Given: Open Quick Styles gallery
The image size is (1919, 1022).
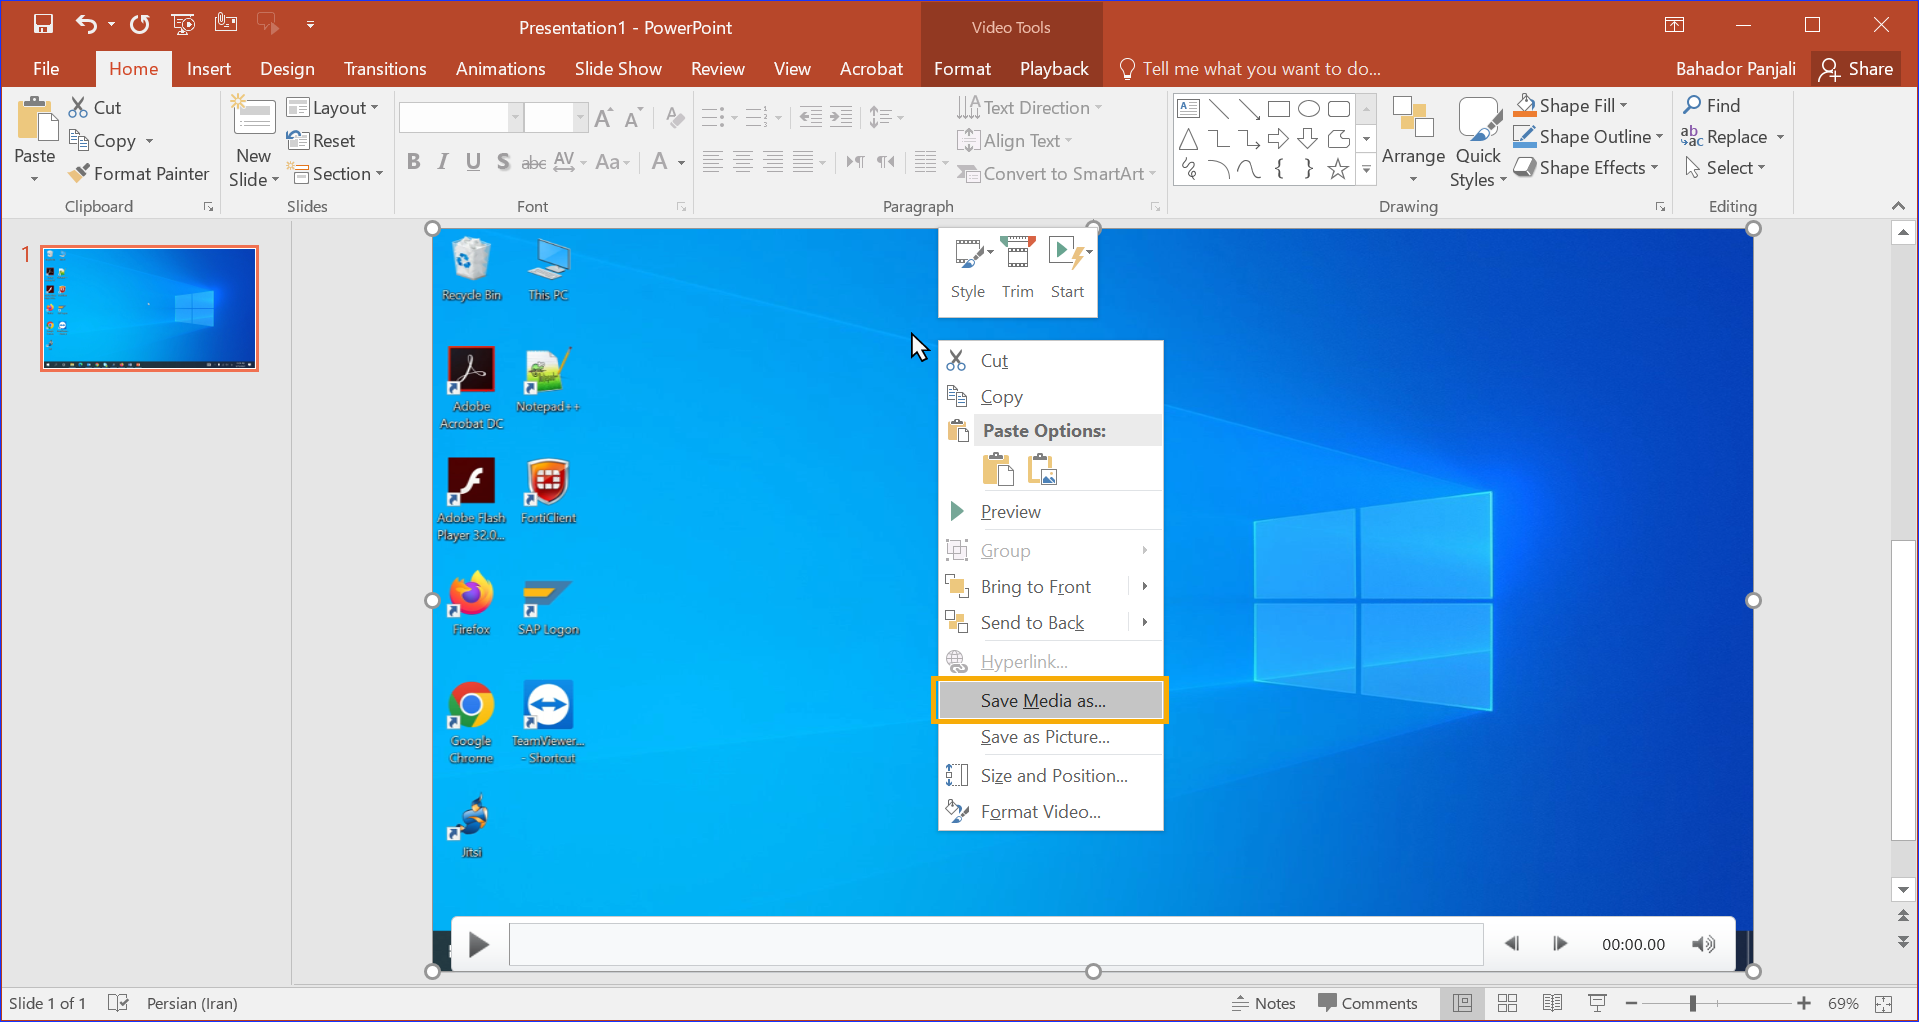Looking at the screenshot, I should click(1478, 142).
